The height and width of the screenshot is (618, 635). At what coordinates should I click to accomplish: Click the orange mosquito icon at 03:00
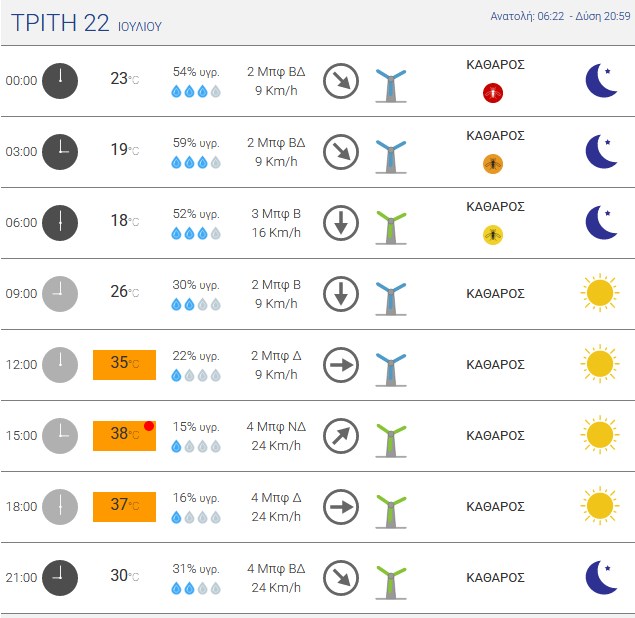[x=493, y=164]
